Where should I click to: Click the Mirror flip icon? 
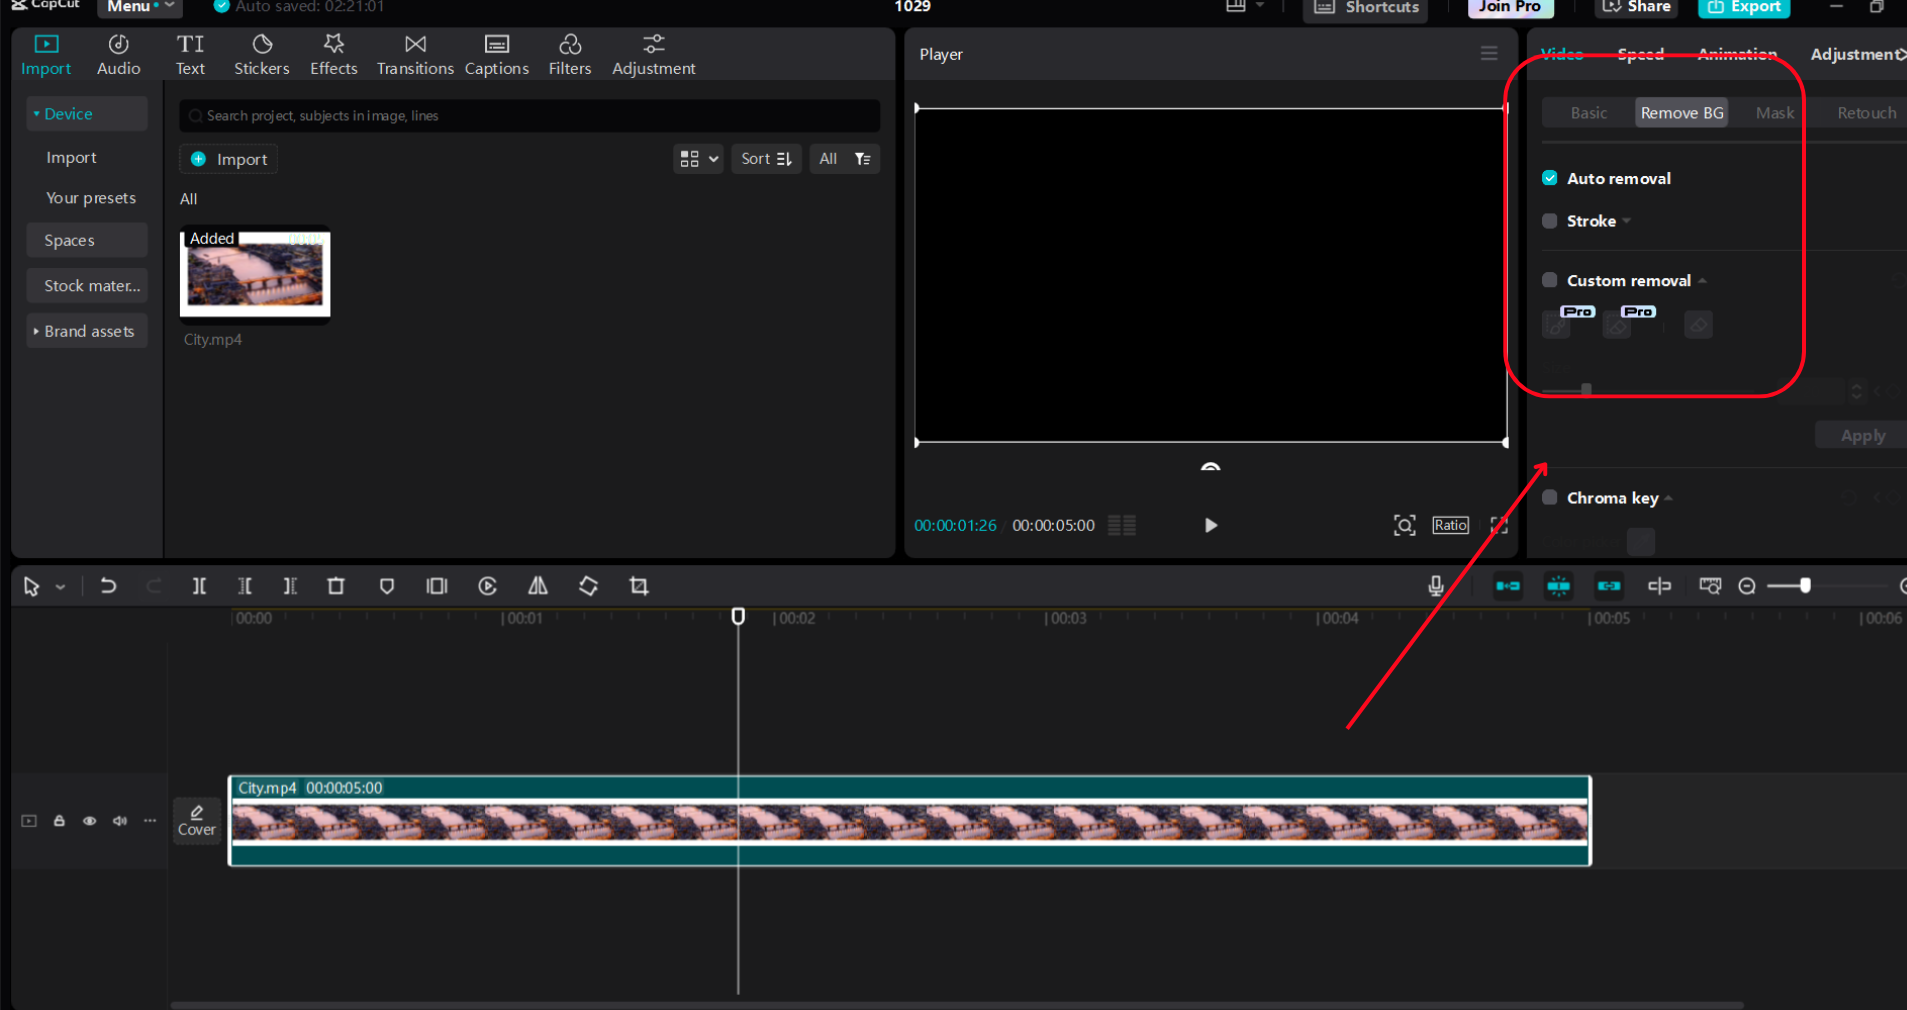(538, 586)
